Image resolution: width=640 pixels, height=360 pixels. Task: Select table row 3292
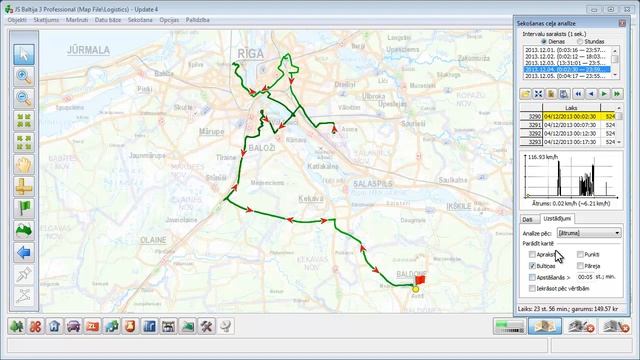pos(567,133)
